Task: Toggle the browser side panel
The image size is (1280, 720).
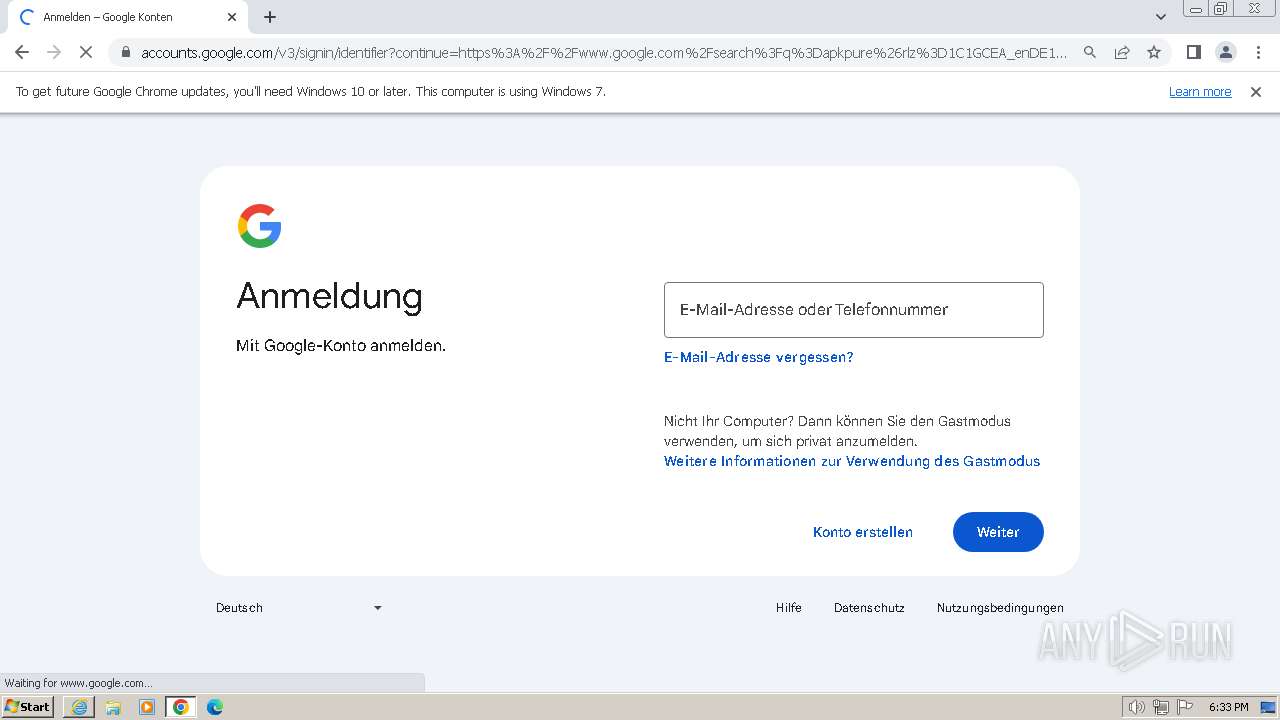Action: (1193, 52)
